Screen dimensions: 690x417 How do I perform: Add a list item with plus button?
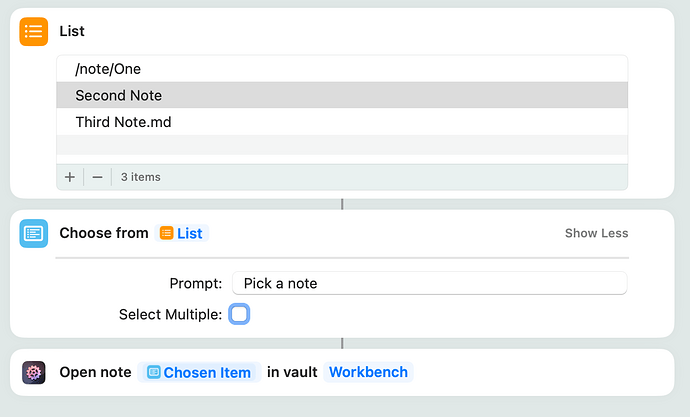coord(70,177)
